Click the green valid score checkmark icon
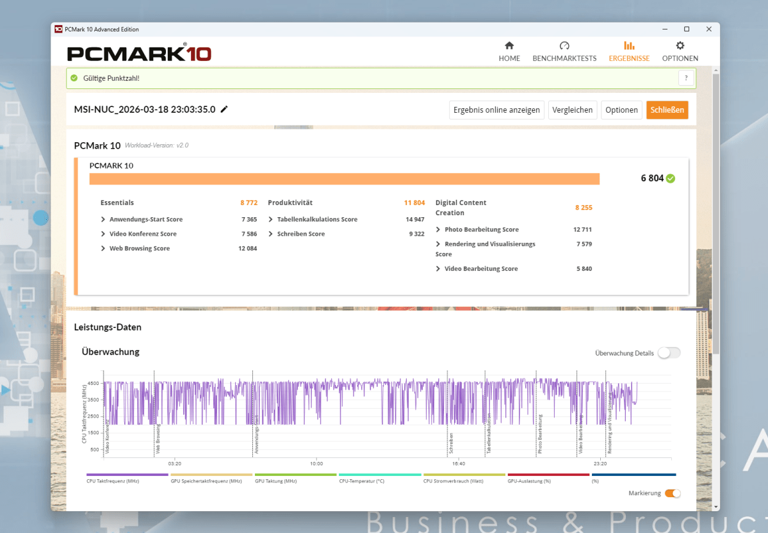The image size is (768, 533). (x=671, y=179)
